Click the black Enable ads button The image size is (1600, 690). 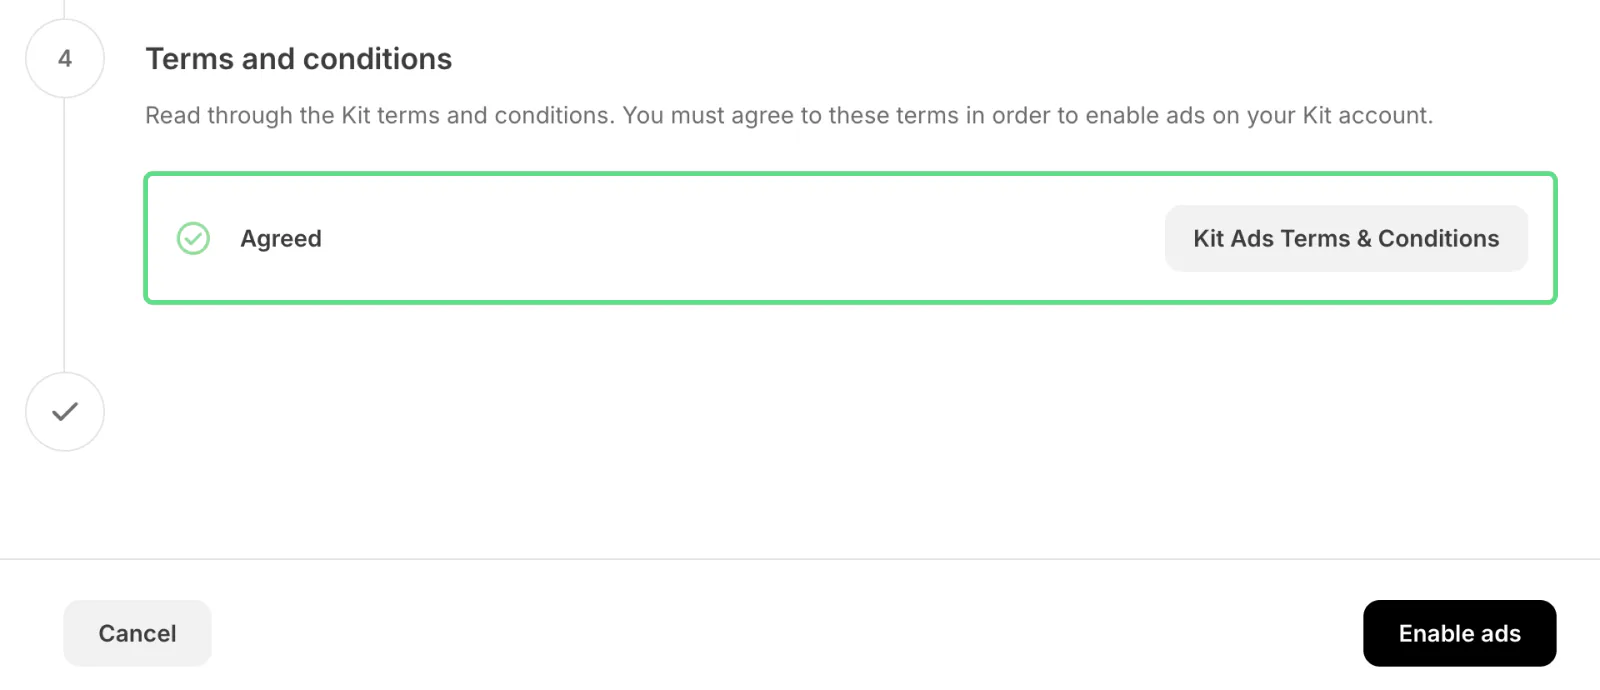[x=1459, y=633]
